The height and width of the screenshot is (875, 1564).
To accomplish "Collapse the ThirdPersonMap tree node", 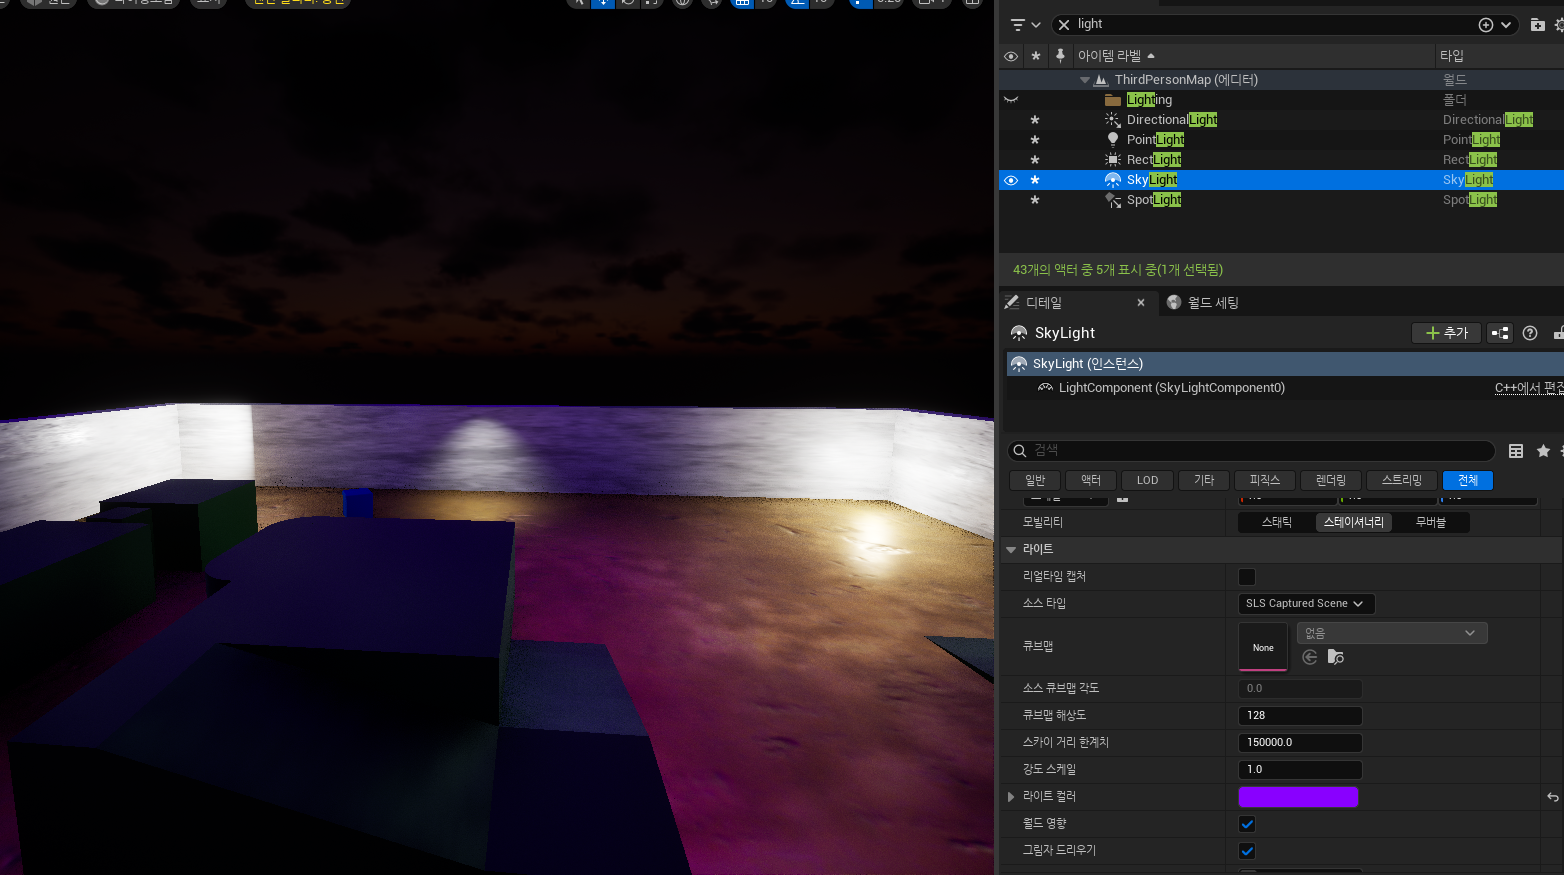I will tap(1085, 80).
